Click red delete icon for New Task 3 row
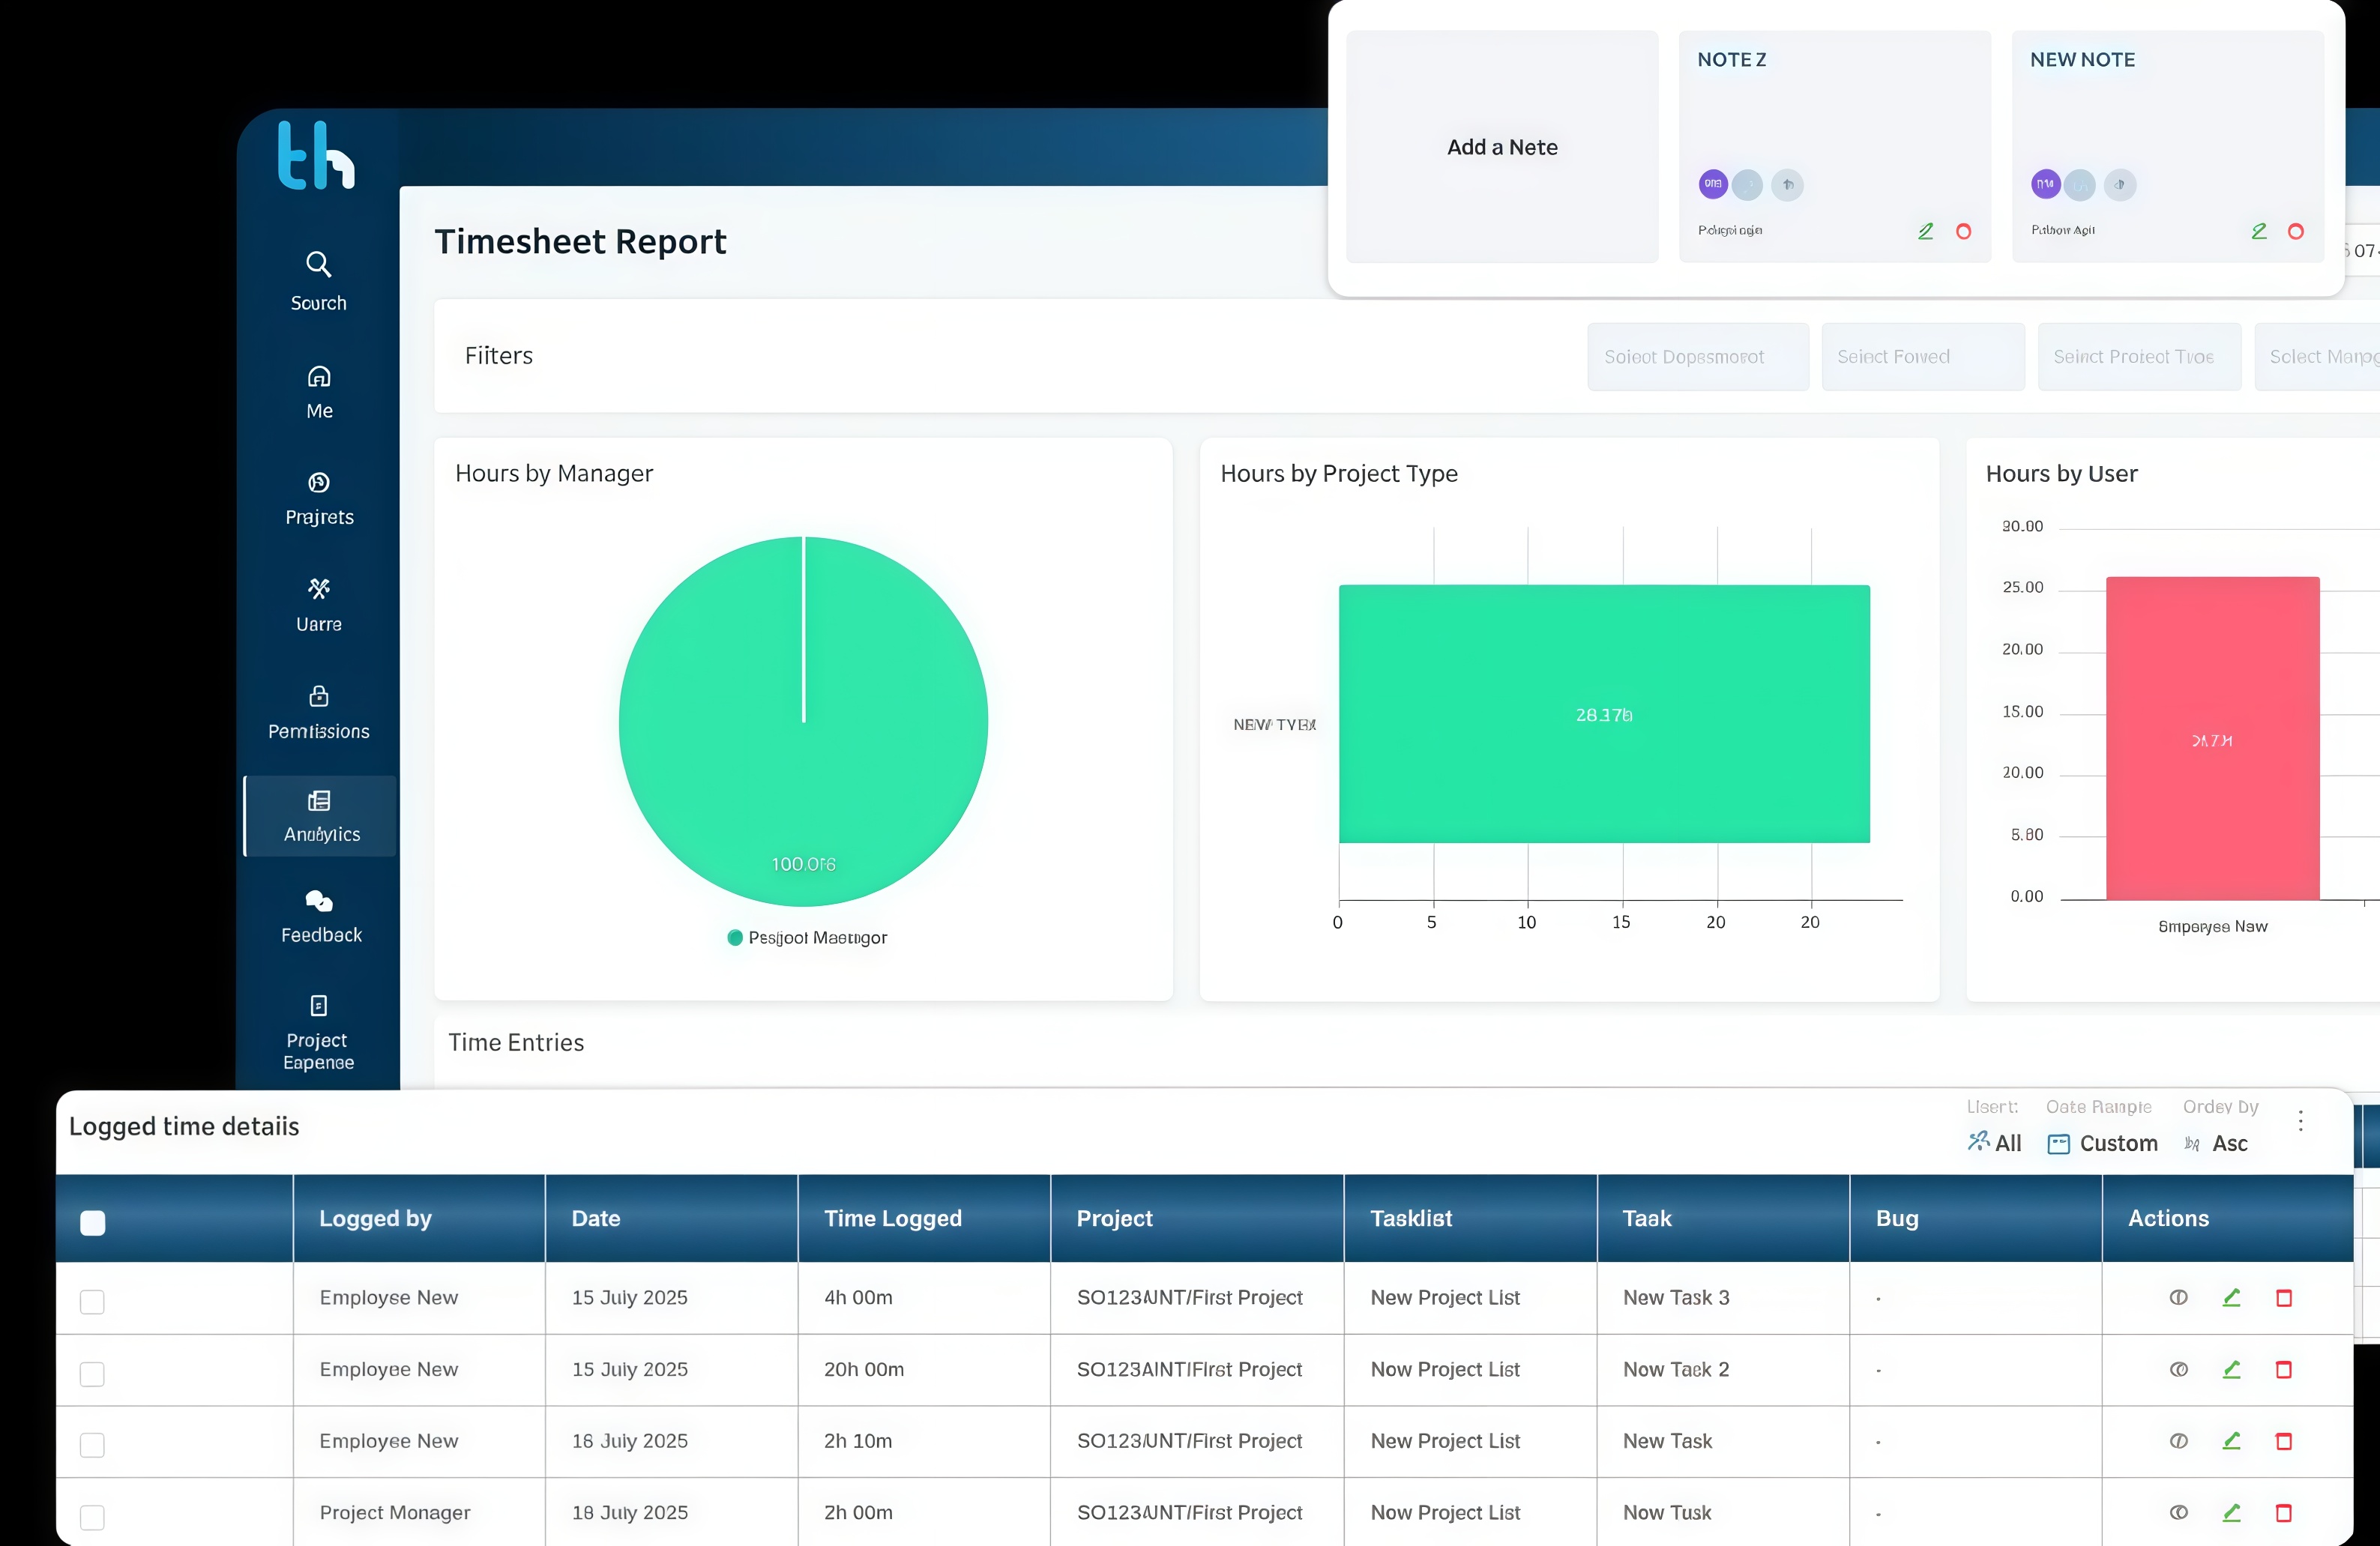The image size is (2380, 1546). click(x=2283, y=1298)
